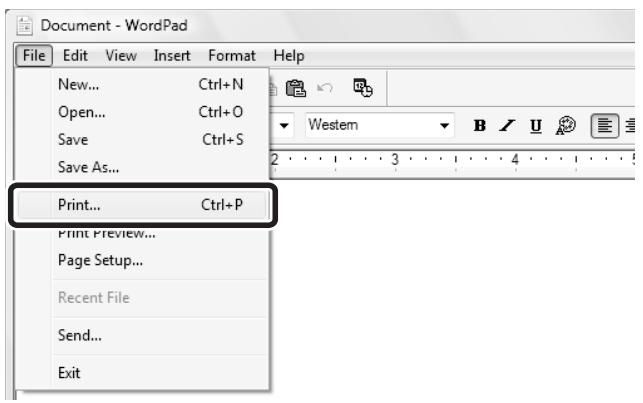Image resolution: width=643 pixels, height=403 pixels.
Task: Choose New... from File menu
Action: tap(142, 84)
